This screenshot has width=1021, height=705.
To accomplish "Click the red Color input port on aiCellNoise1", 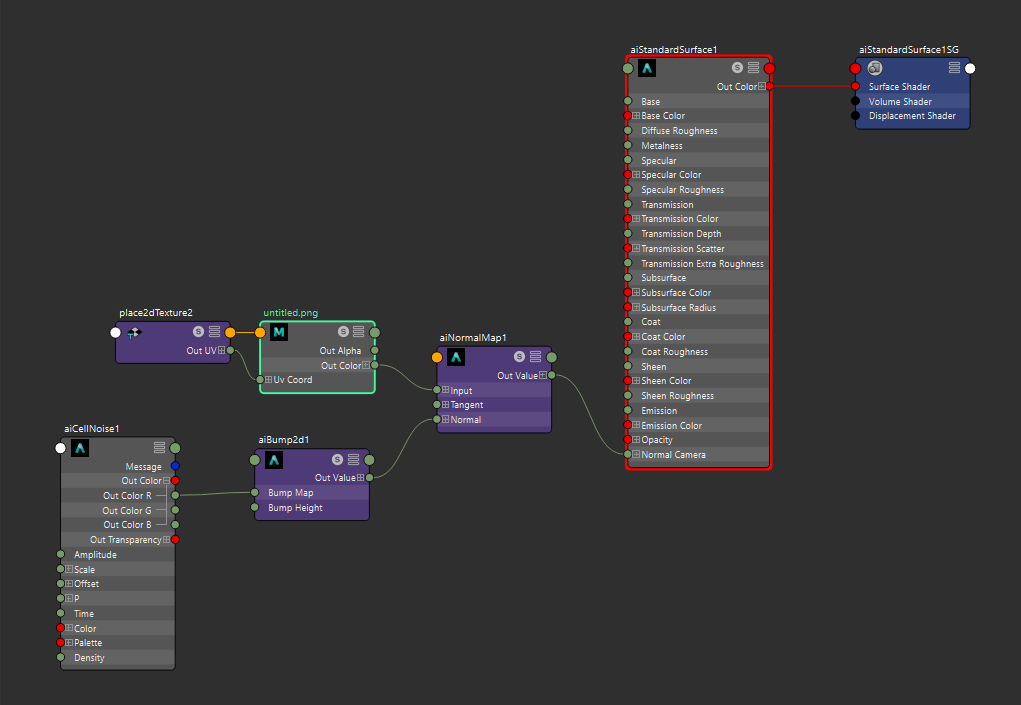I will point(61,629).
